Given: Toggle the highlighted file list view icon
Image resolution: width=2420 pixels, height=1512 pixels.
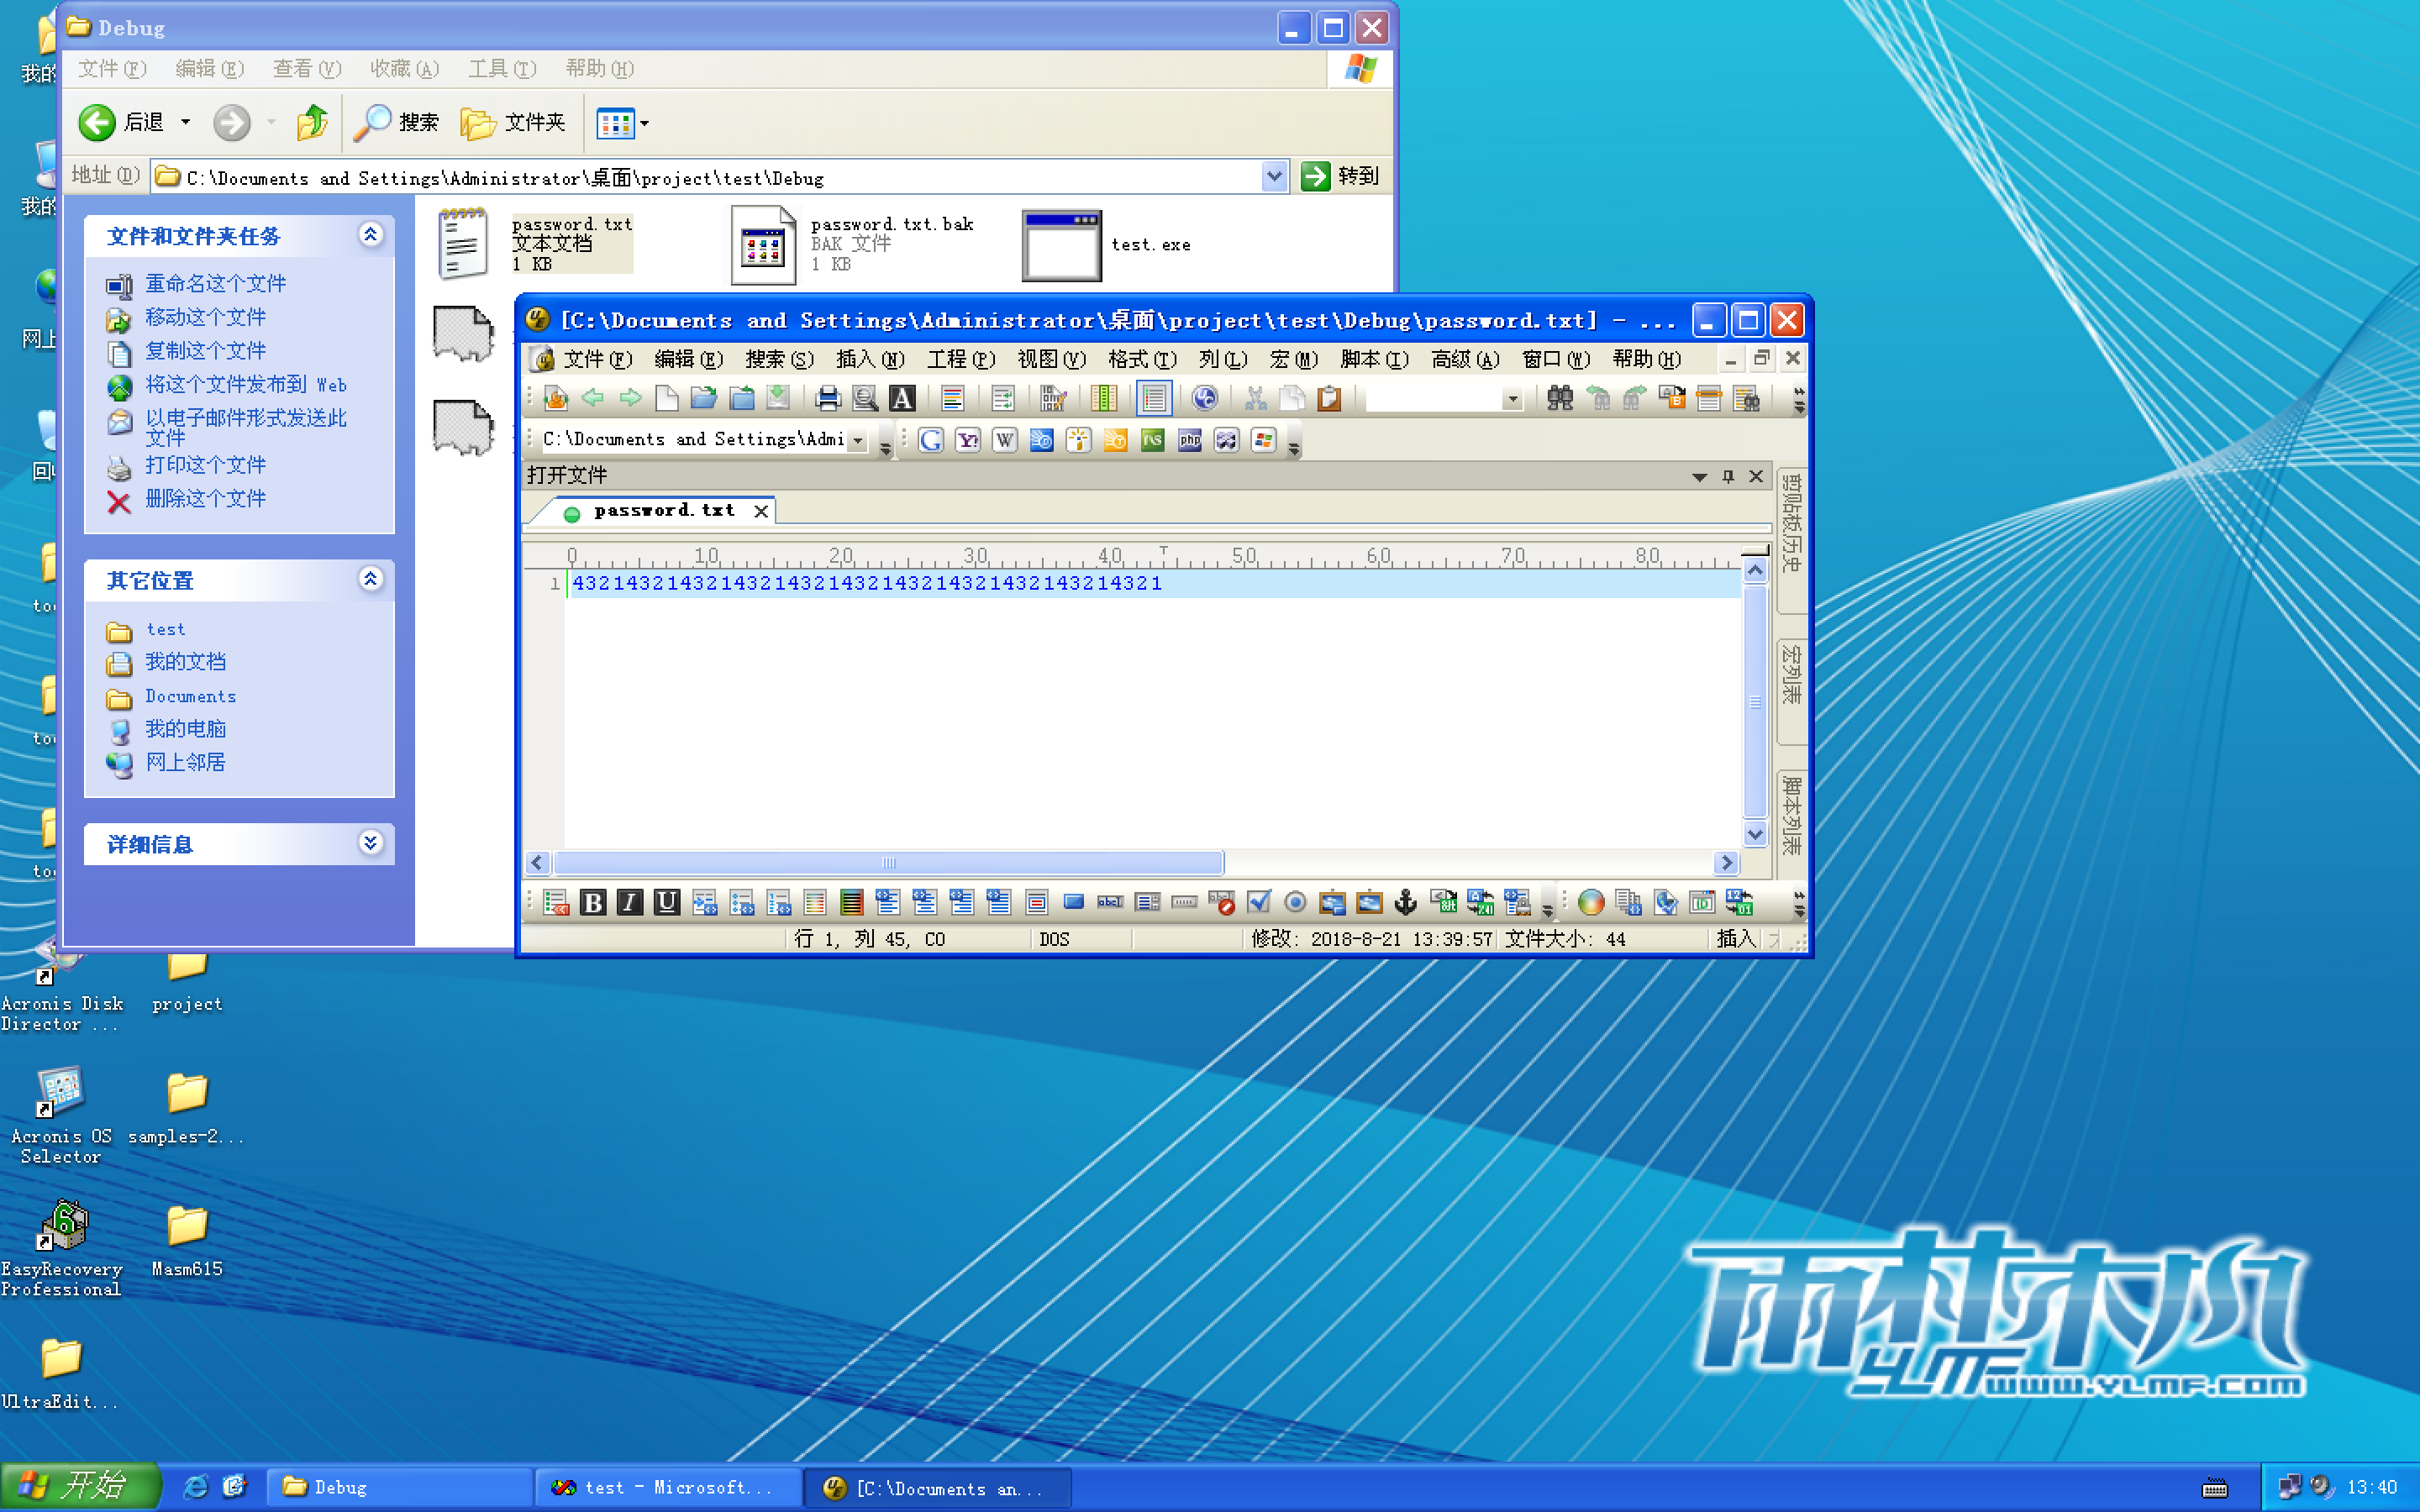Looking at the screenshot, I should [1154, 399].
